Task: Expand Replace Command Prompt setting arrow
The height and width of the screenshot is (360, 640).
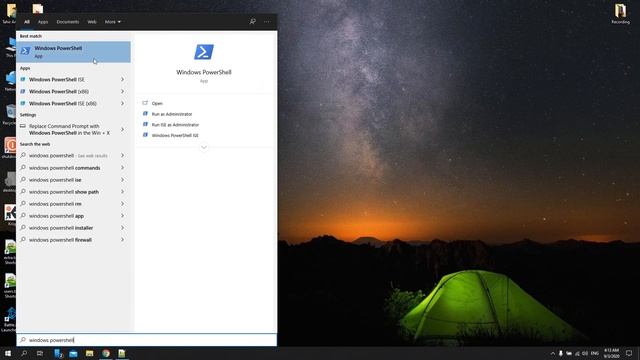Action: pyautogui.click(x=122, y=129)
